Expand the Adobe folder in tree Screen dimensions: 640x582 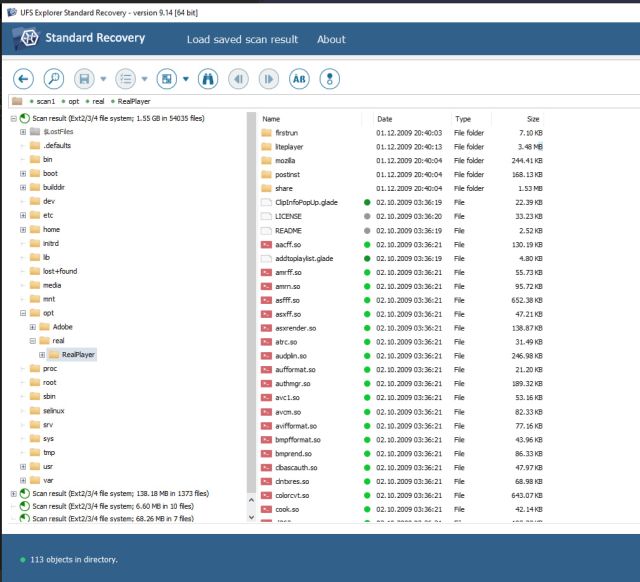click(33, 327)
